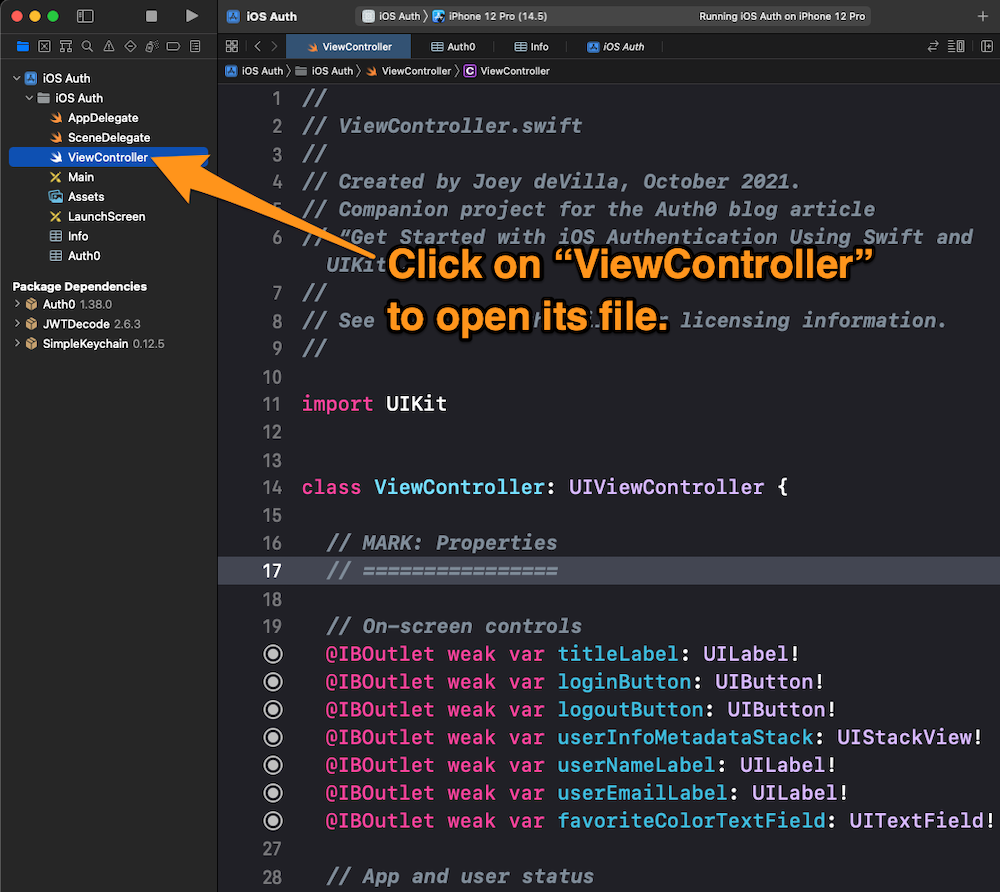
Task: Open the editor options minimap menu
Action: [956, 46]
